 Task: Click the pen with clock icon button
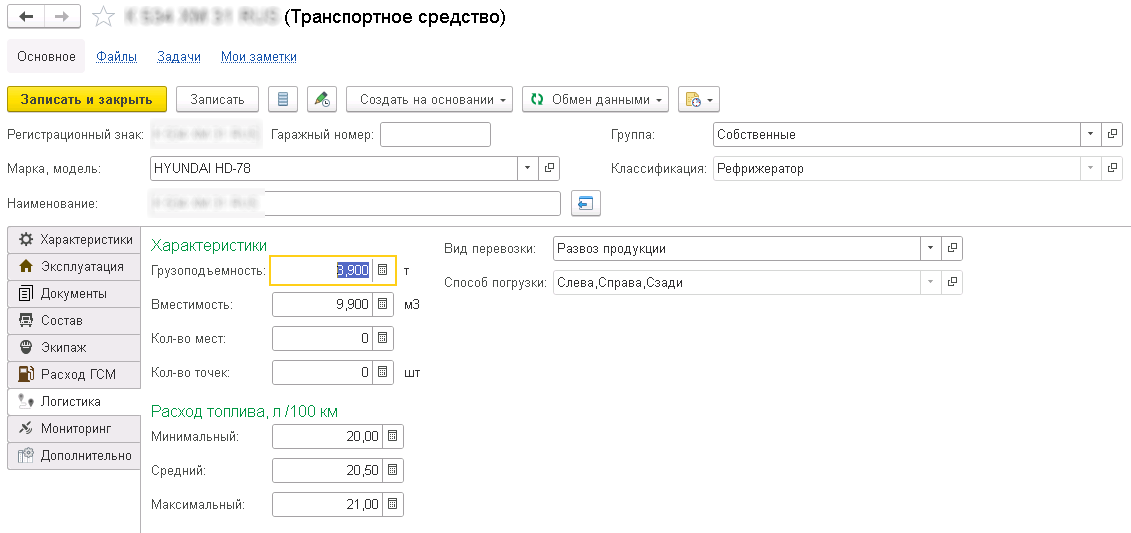pyautogui.click(x=322, y=100)
